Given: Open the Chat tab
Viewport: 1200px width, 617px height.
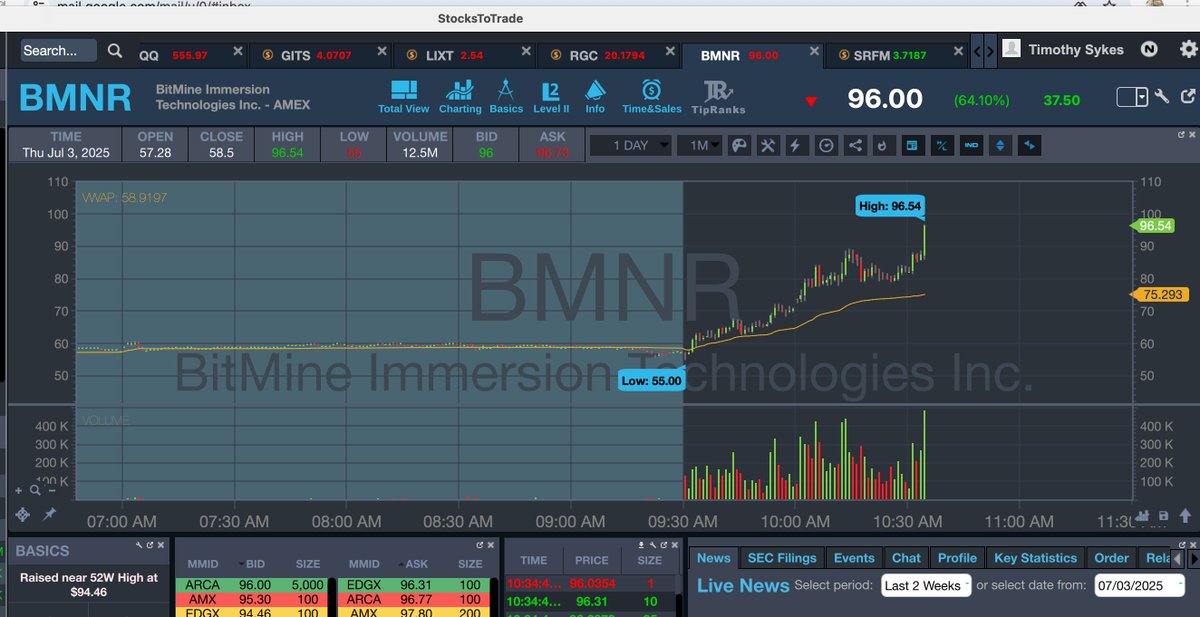Looking at the screenshot, I should (906, 558).
